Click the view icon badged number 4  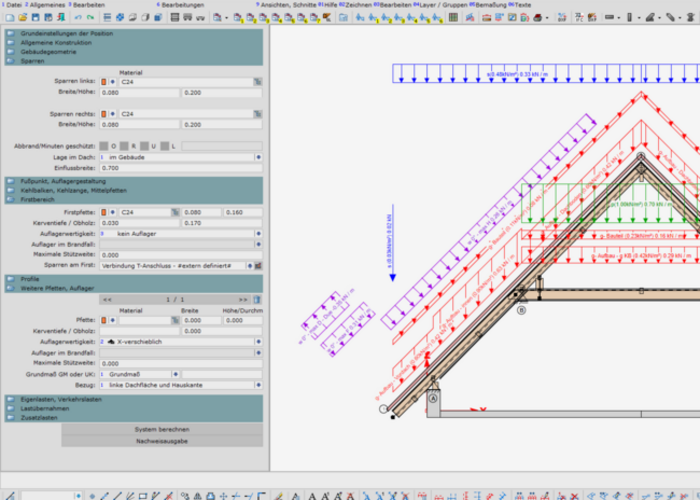[276, 17]
